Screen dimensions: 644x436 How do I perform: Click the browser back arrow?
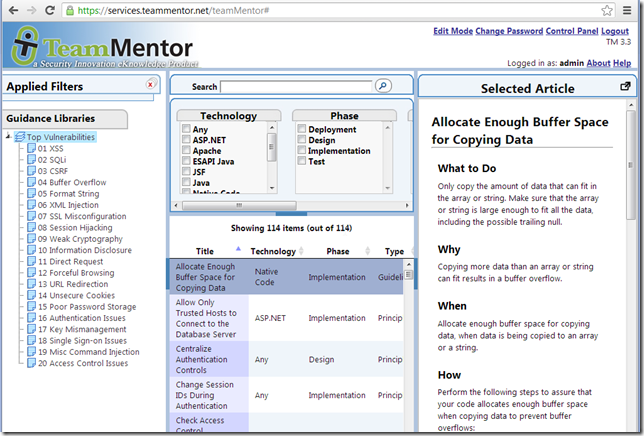click(x=13, y=10)
